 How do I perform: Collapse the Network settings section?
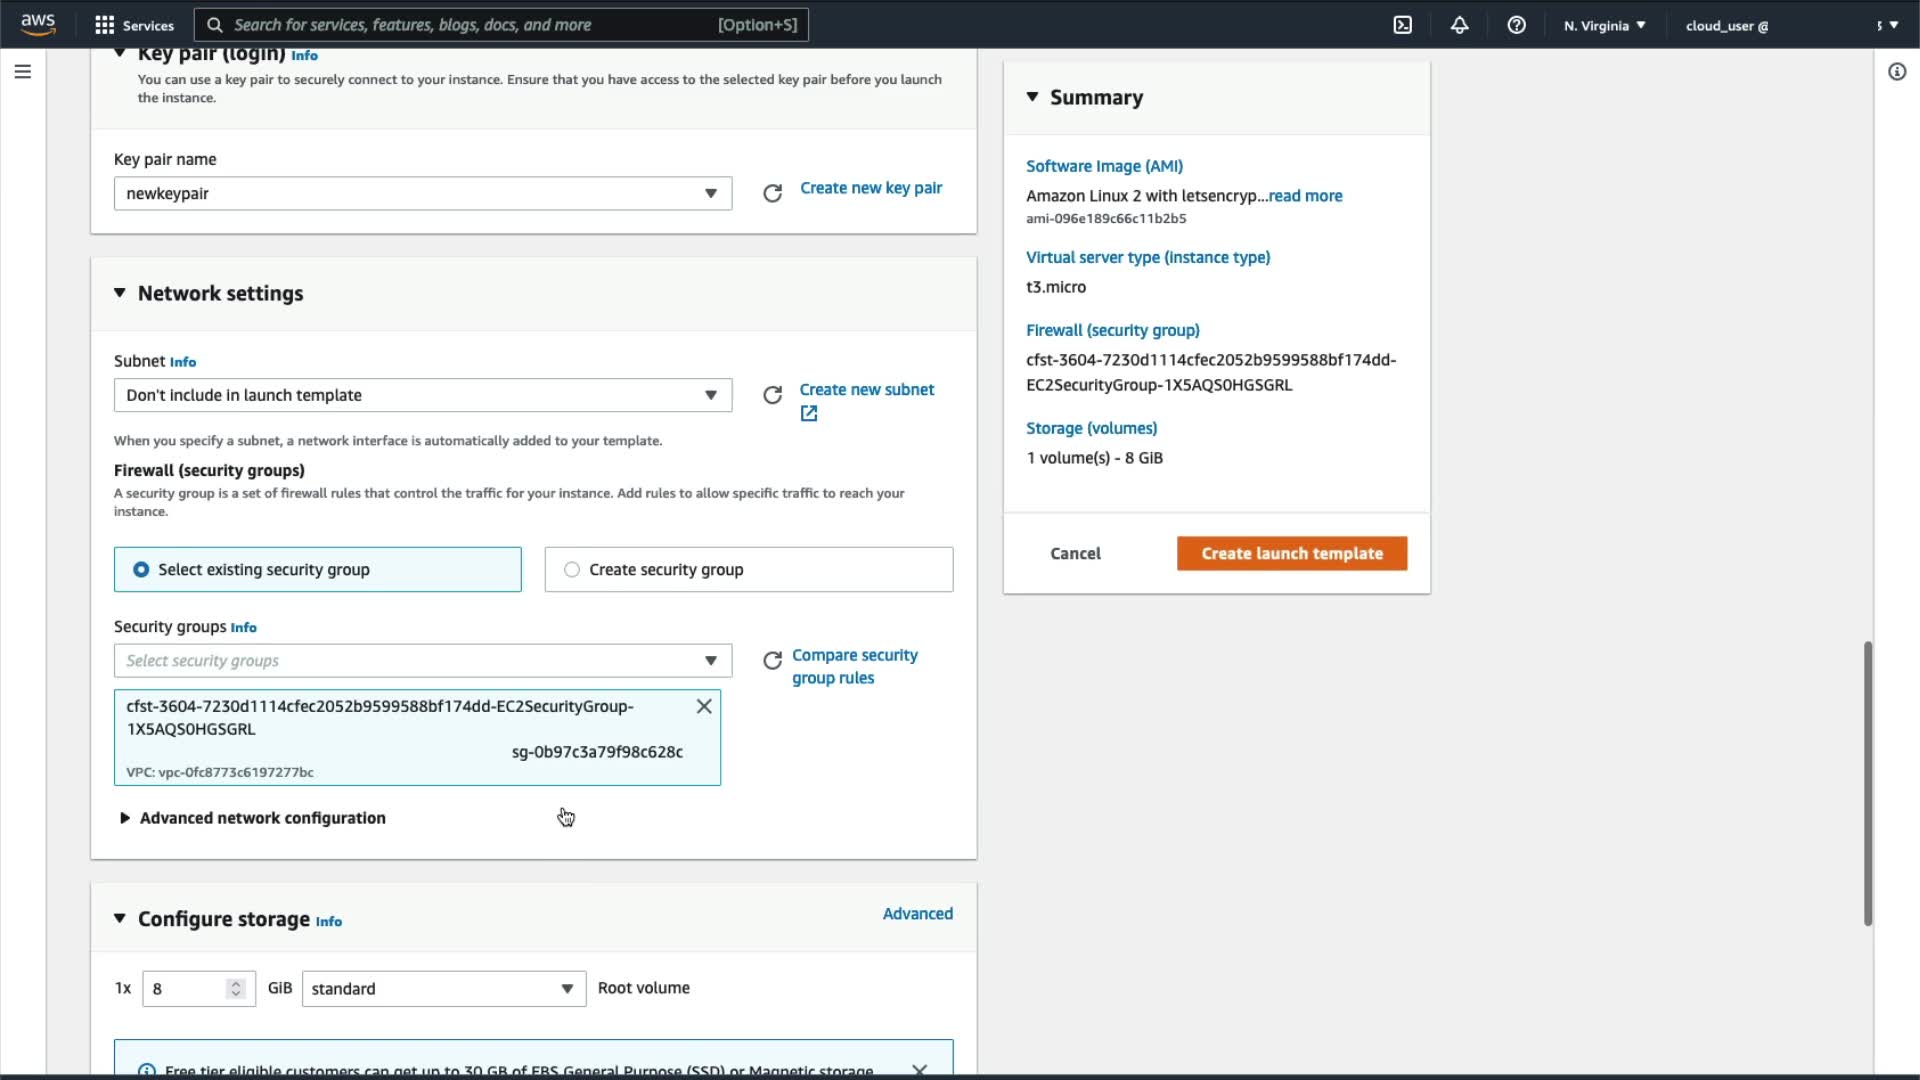120,293
